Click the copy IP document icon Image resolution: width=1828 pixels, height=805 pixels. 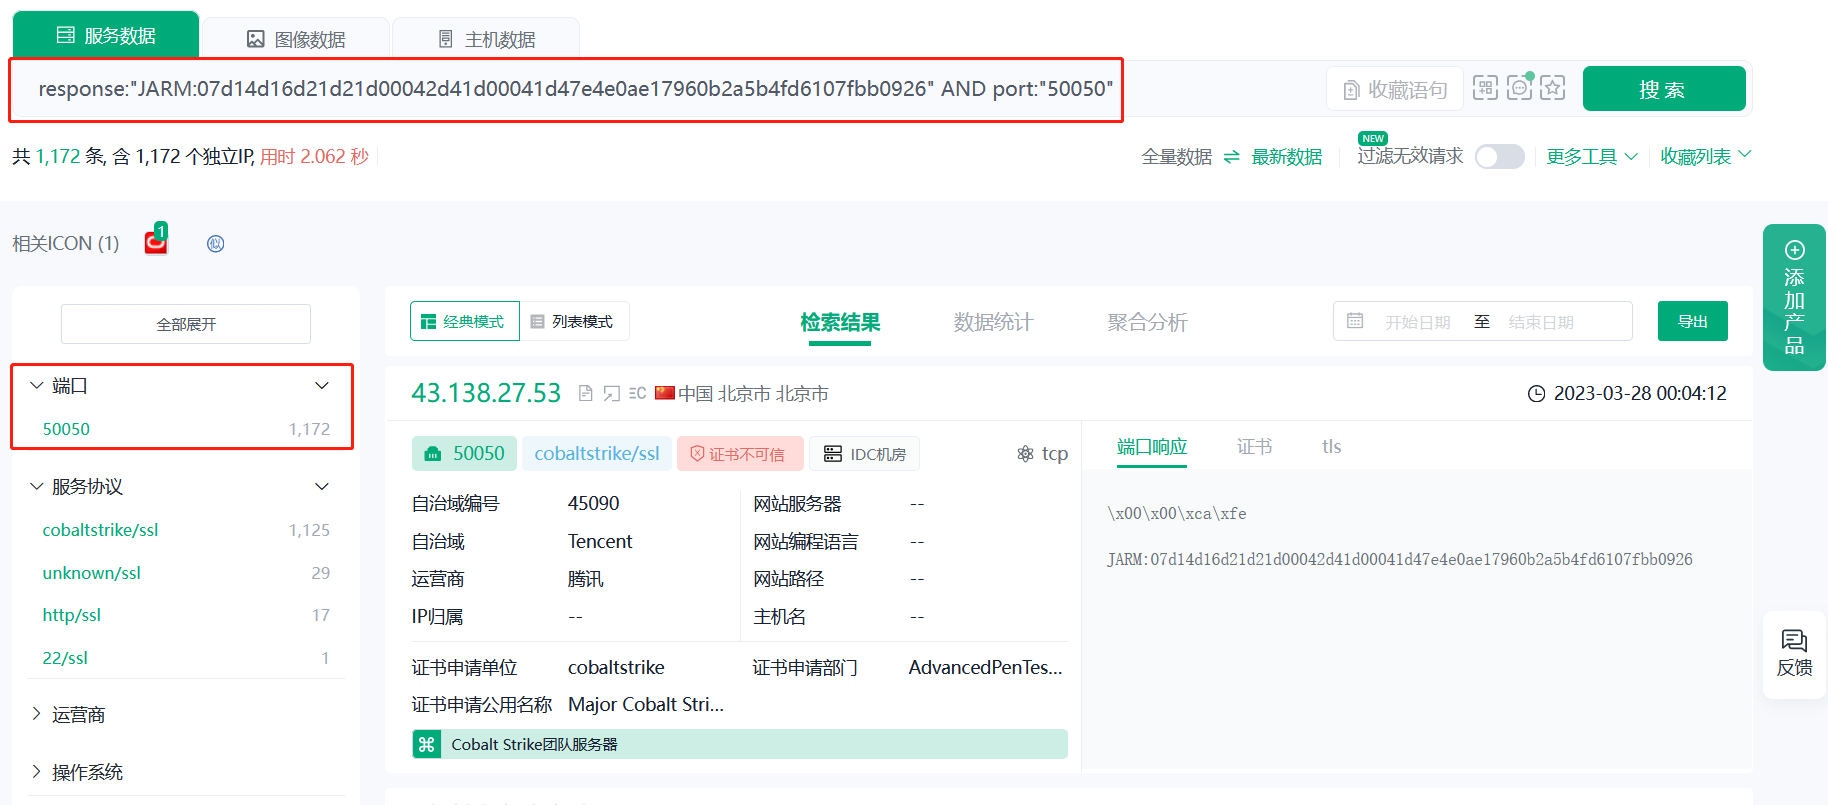coord(586,394)
